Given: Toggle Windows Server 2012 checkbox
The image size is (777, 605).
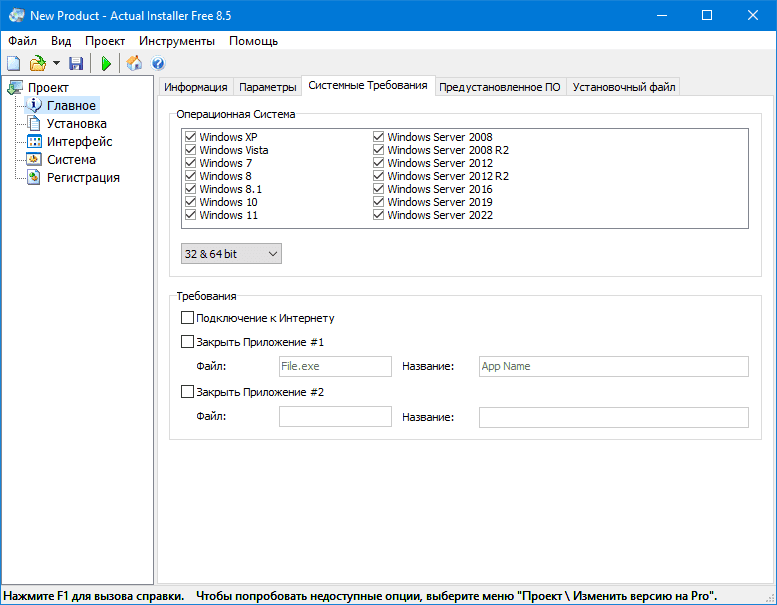Looking at the screenshot, I should [378, 163].
